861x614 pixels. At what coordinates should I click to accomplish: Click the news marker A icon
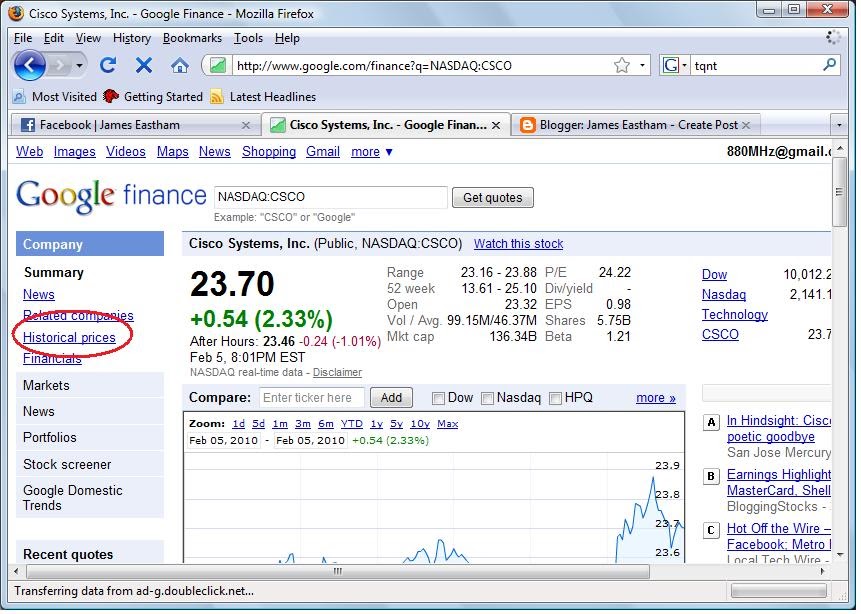point(711,422)
